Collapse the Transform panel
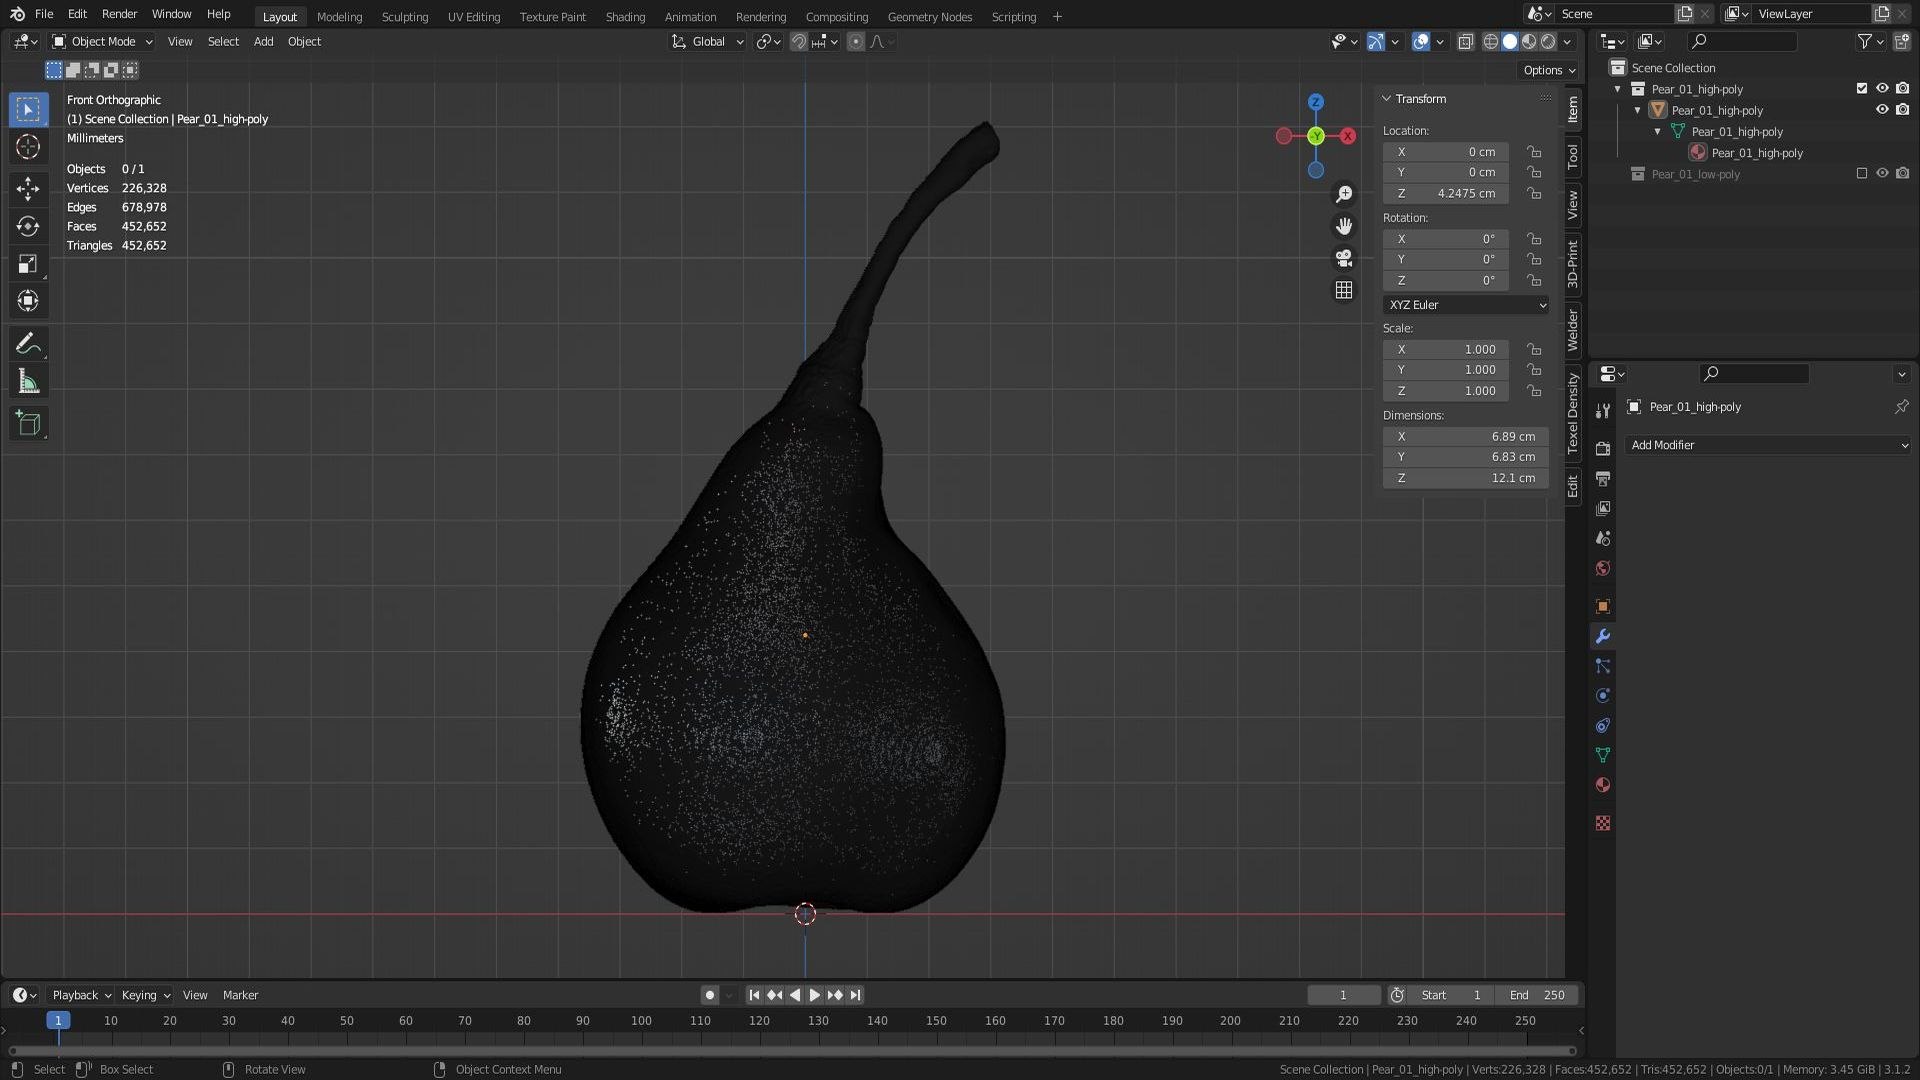Image resolution: width=1920 pixels, height=1080 pixels. click(1386, 99)
